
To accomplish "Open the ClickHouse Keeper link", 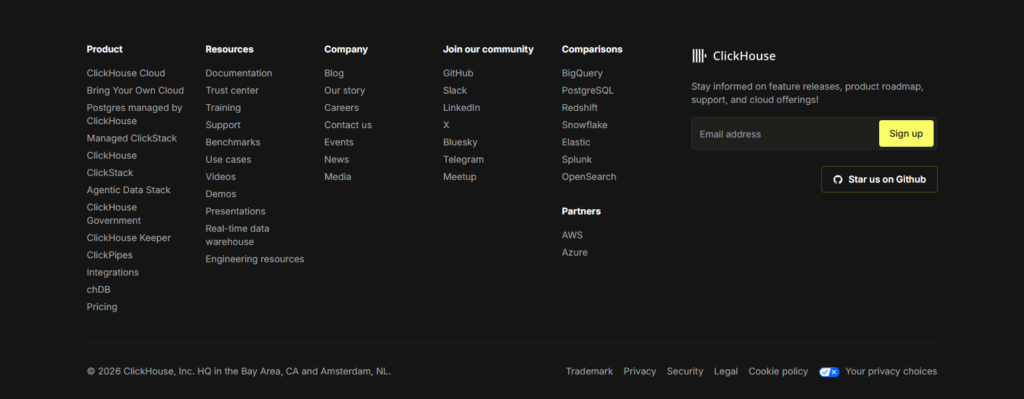I will (129, 238).
